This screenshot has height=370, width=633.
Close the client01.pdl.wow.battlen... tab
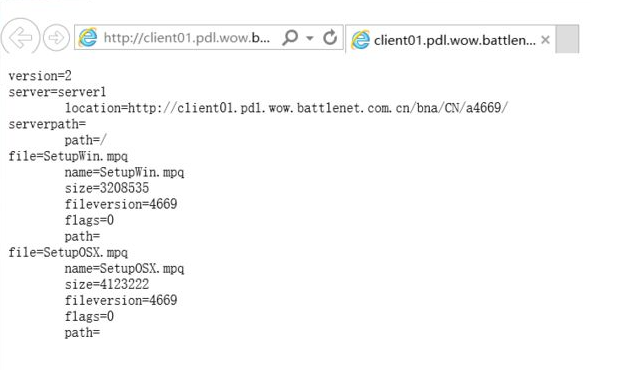click(545, 40)
